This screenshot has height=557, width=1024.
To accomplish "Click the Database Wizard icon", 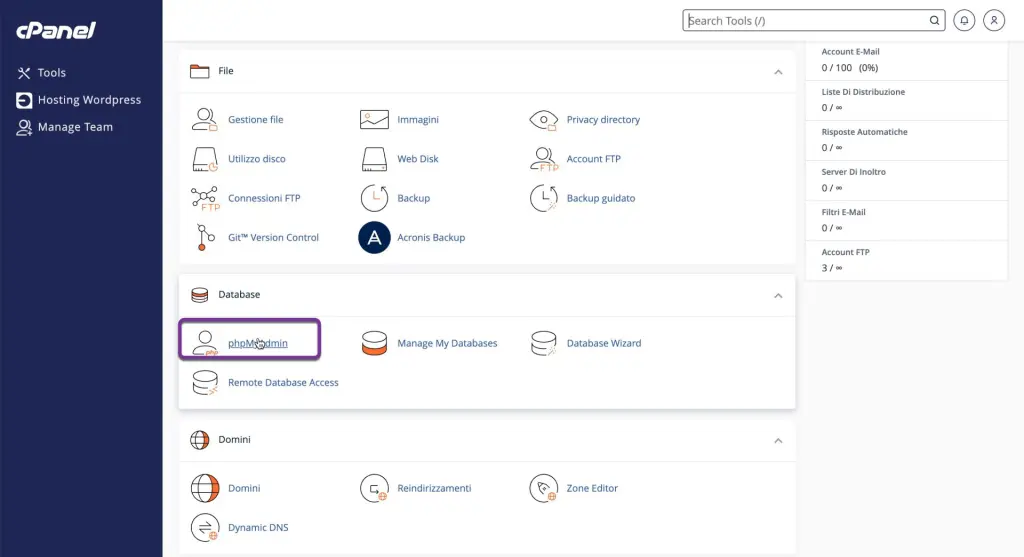I will click(x=543, y=343).
